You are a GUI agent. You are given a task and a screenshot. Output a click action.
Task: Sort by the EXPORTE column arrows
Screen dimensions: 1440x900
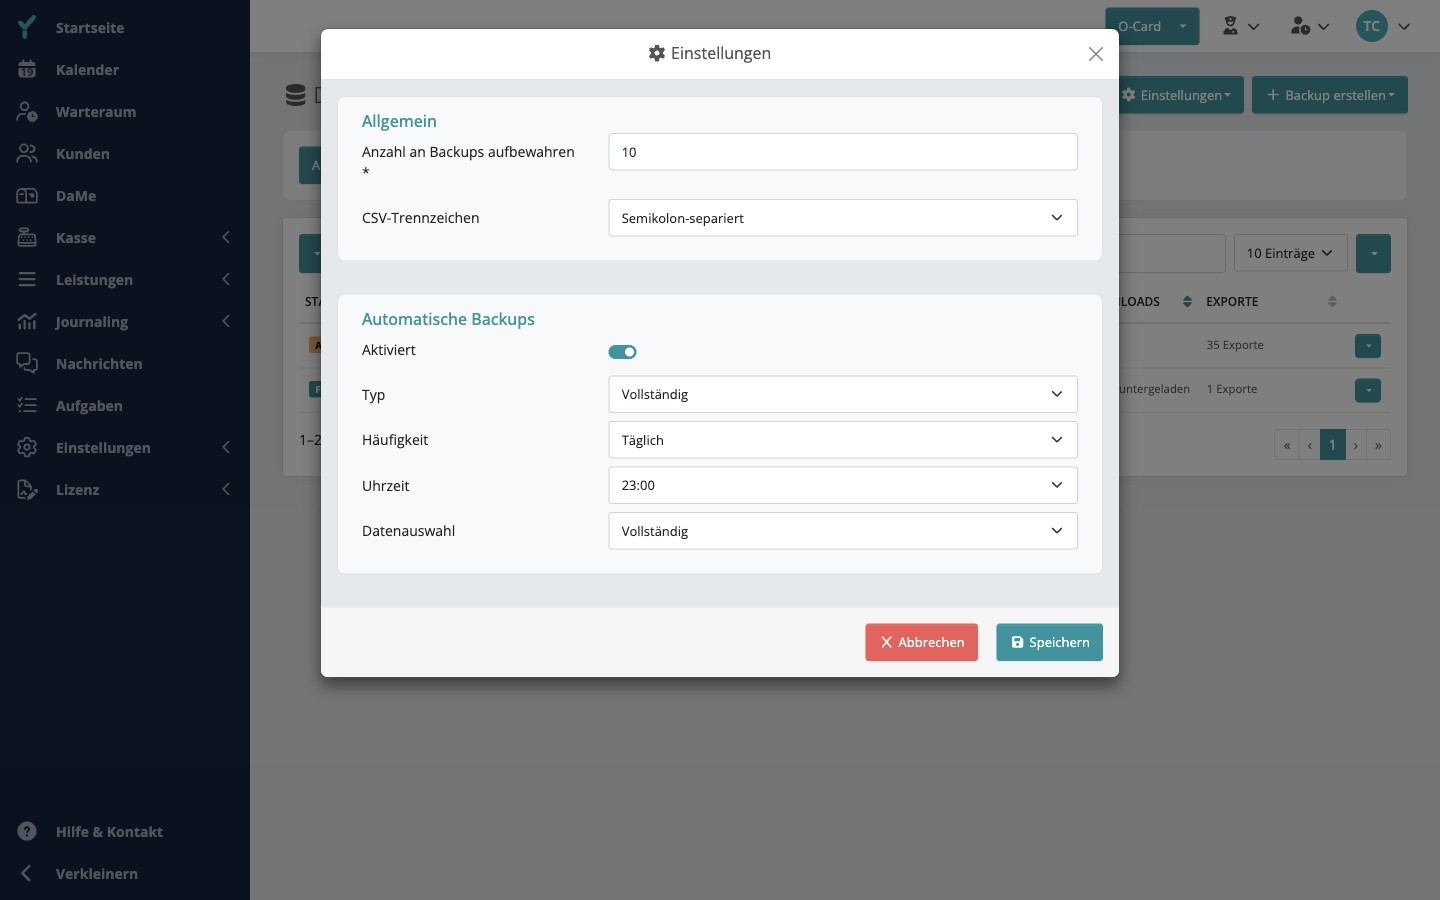[x=1332, y=302]
